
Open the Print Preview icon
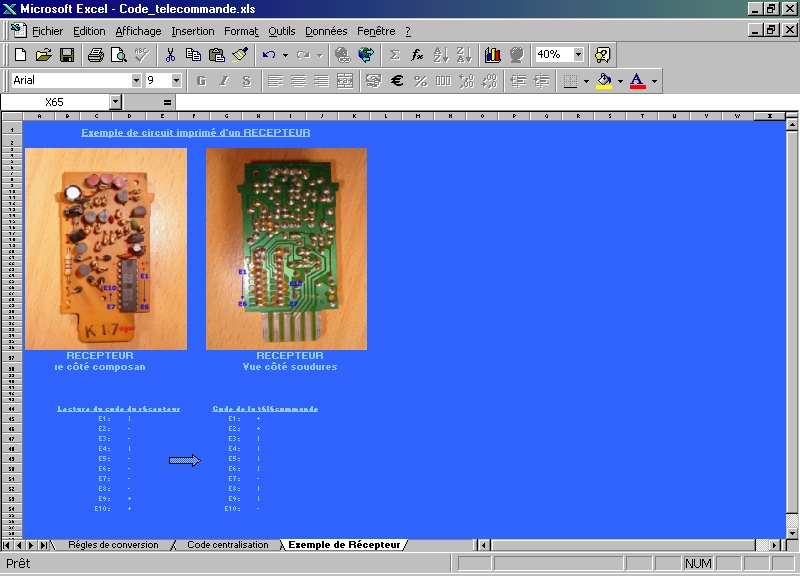coord(117,55)
